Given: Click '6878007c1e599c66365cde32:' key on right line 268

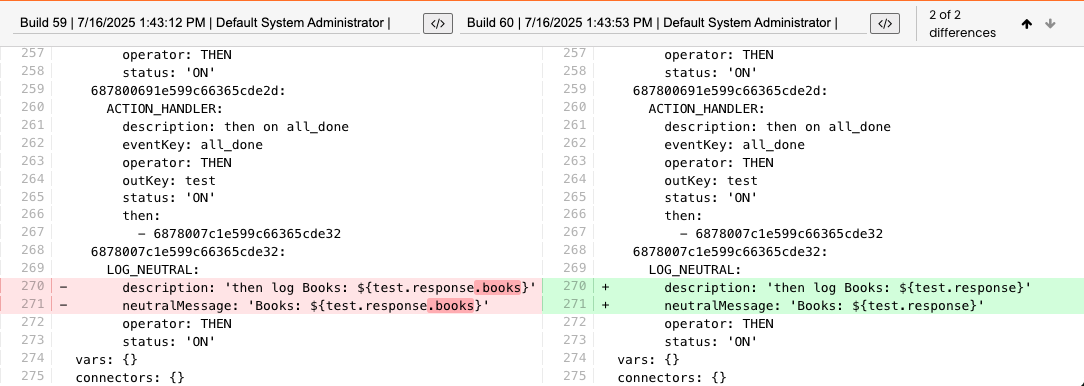Looking at the screenshot, I should coord(730,251).
